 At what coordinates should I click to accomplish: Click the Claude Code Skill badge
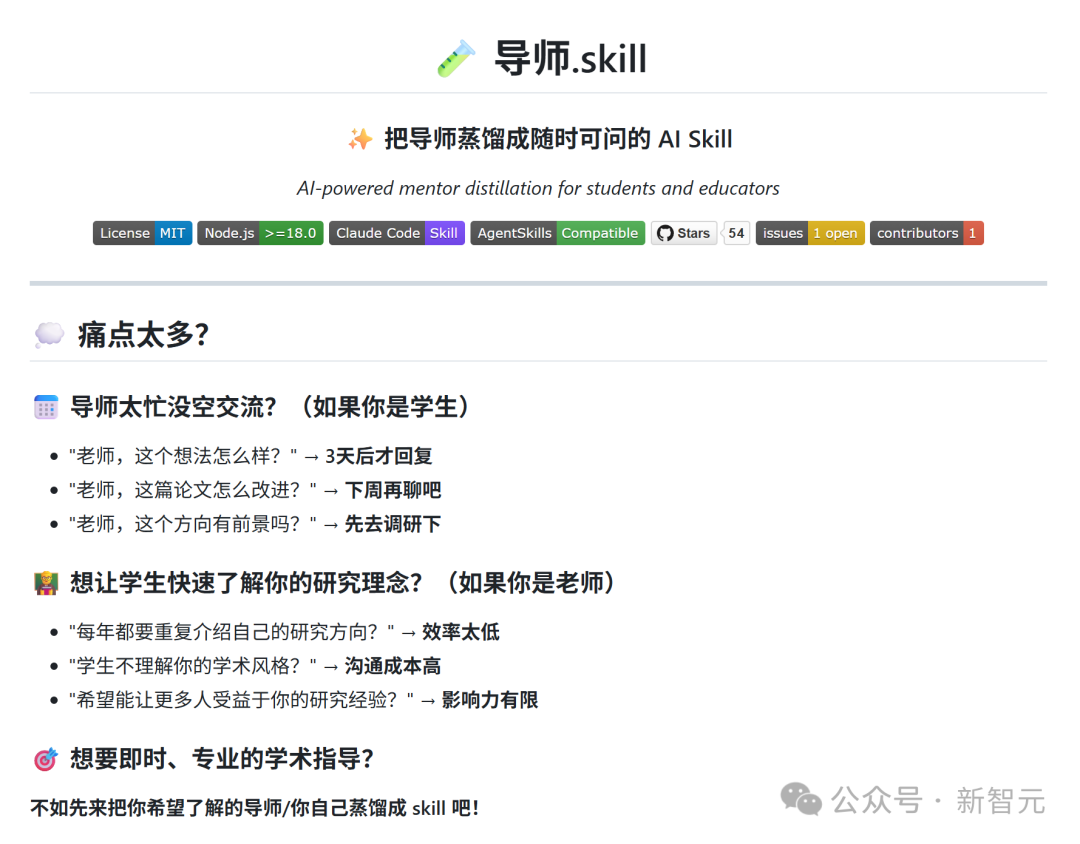[396, 233]
